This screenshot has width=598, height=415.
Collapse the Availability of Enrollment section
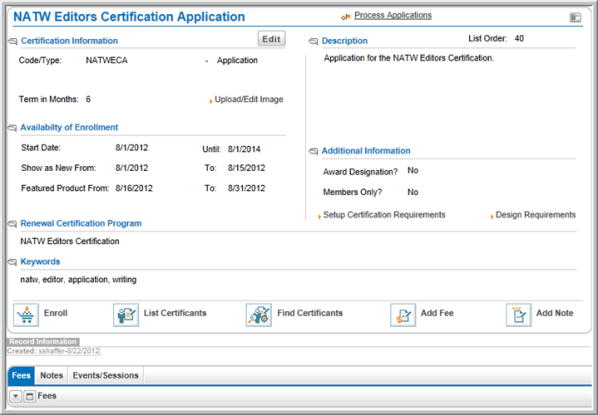point(12,128)
